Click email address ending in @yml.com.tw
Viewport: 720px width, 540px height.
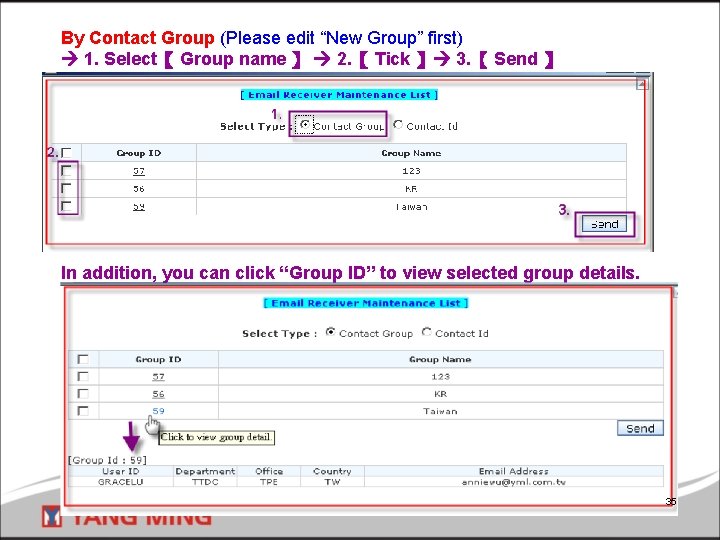click(x=513, y=482)
